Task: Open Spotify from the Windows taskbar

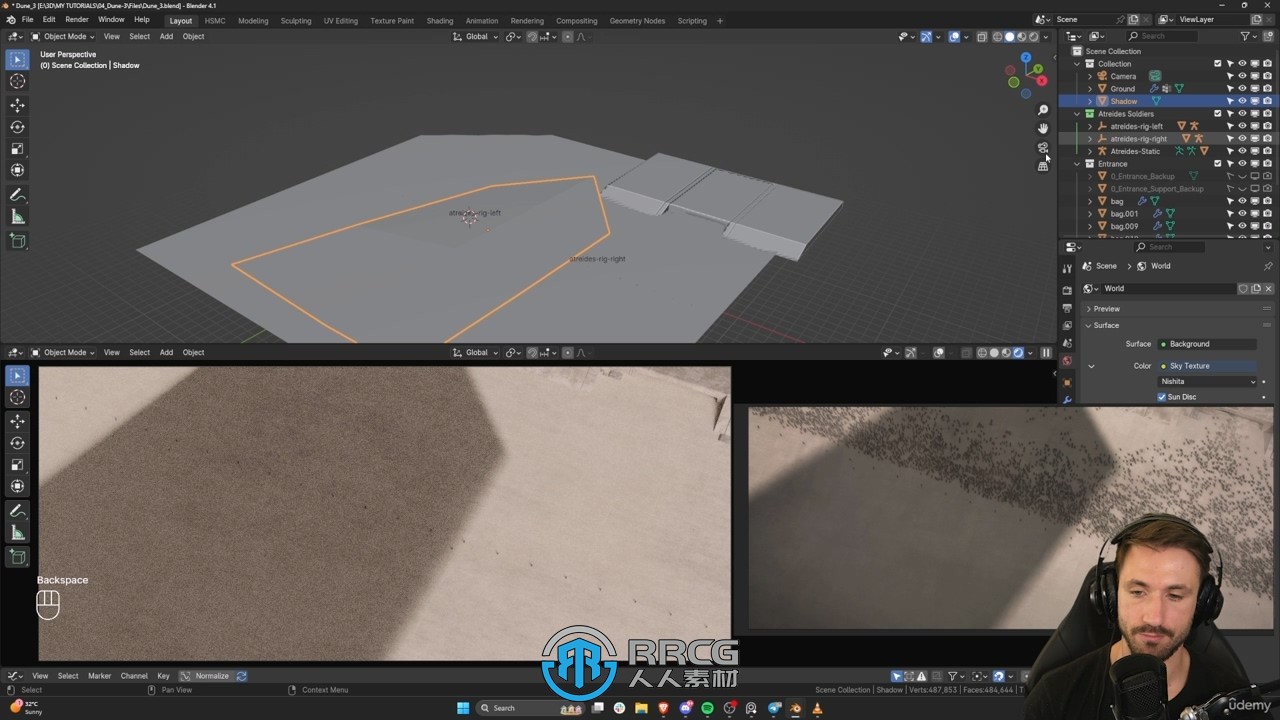Action: point(707,708)
